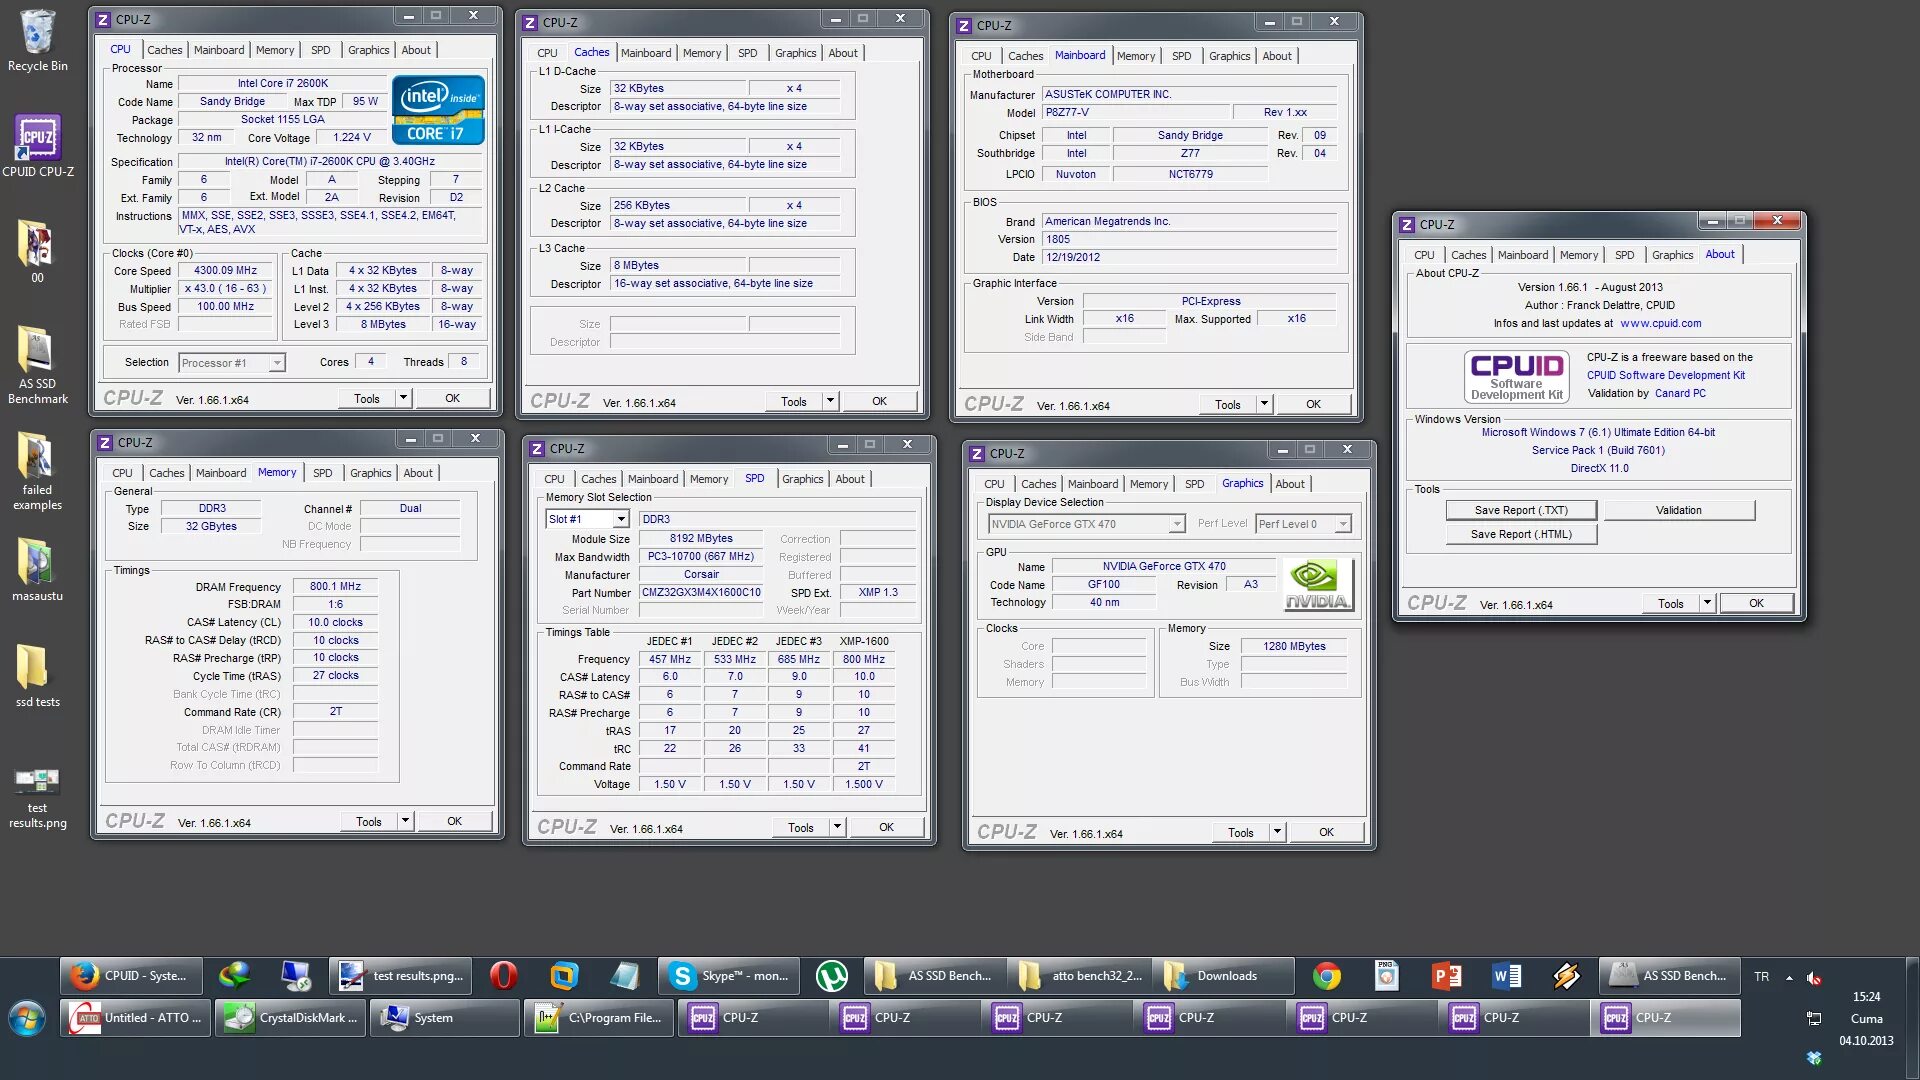
Task: Click the muted volume tray icon
Action: pyautogui.click(x=1814, y=978)
